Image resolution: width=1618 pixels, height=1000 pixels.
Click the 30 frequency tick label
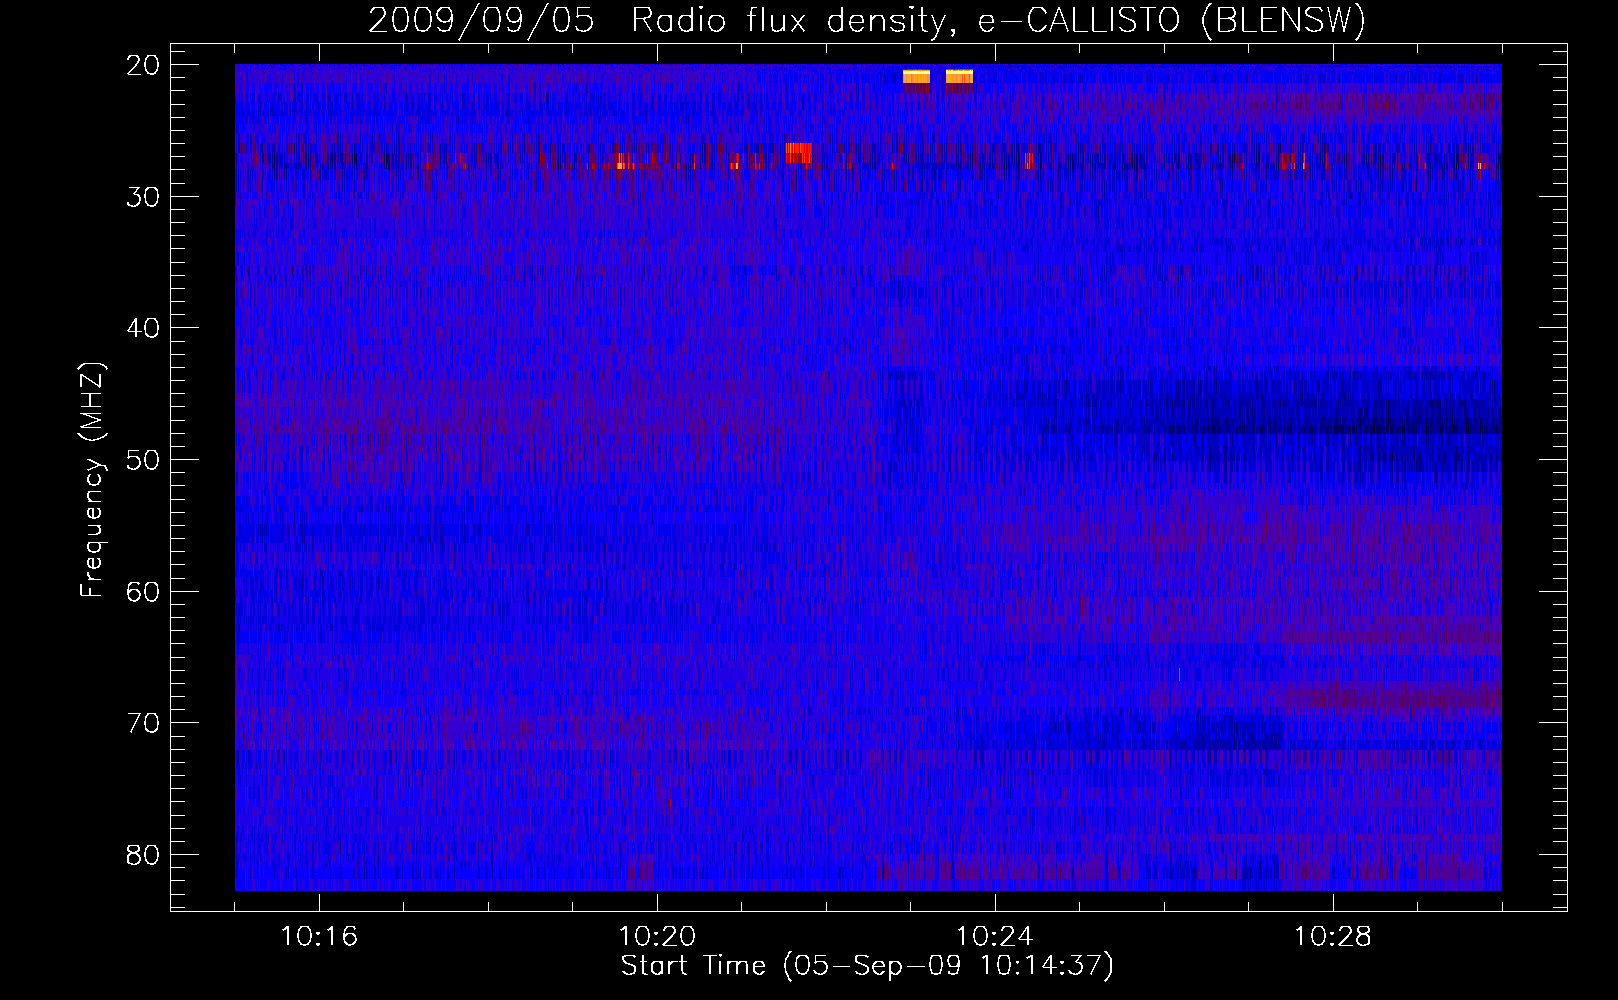point(144,197)
